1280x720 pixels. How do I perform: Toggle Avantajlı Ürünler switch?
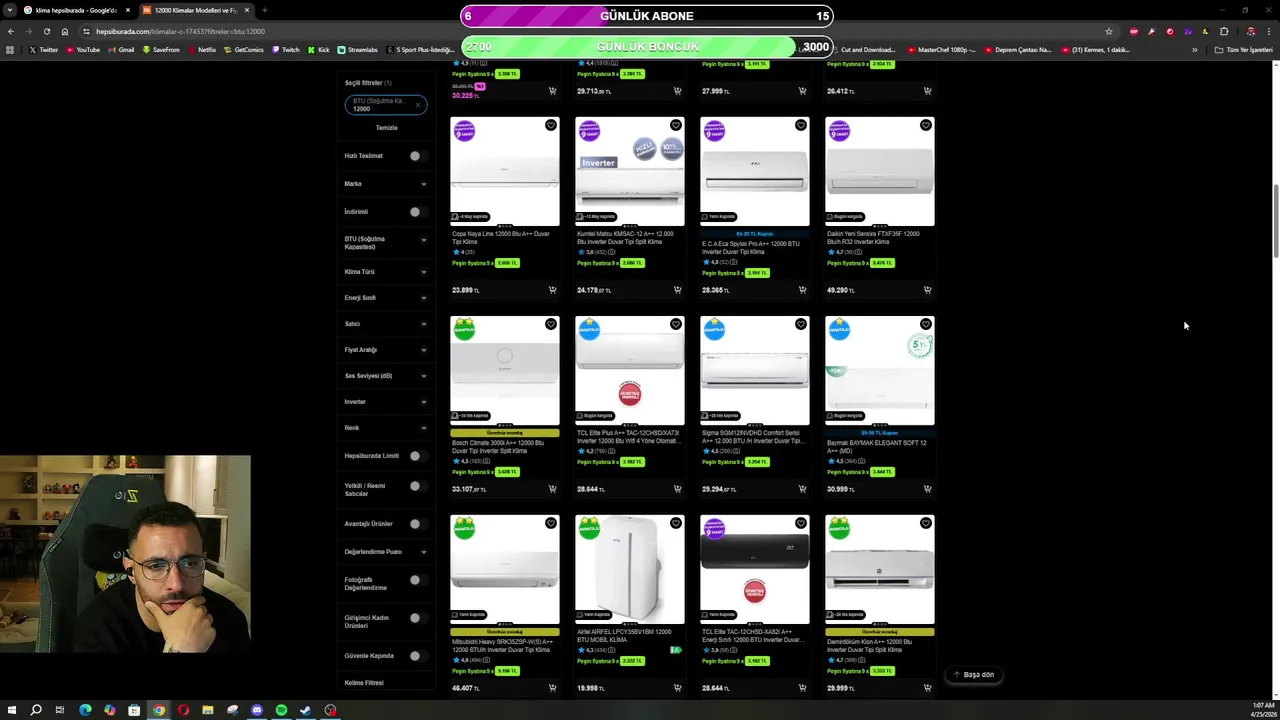417,524
